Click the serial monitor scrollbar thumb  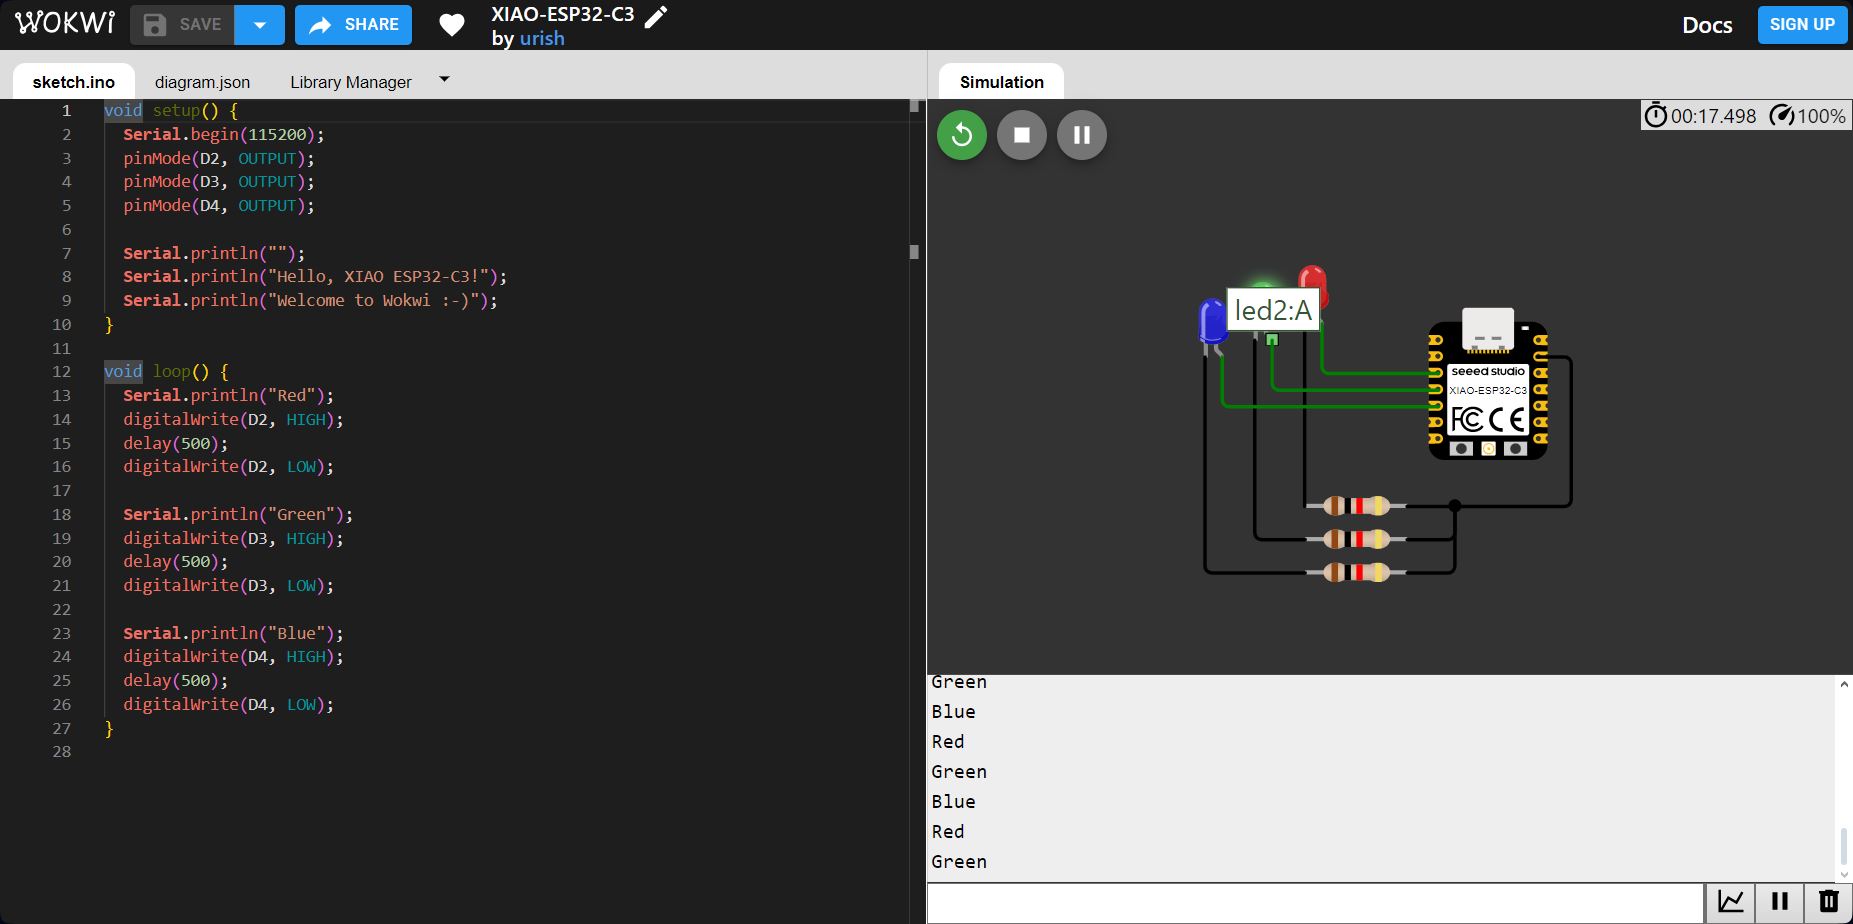pos(1844,846)
